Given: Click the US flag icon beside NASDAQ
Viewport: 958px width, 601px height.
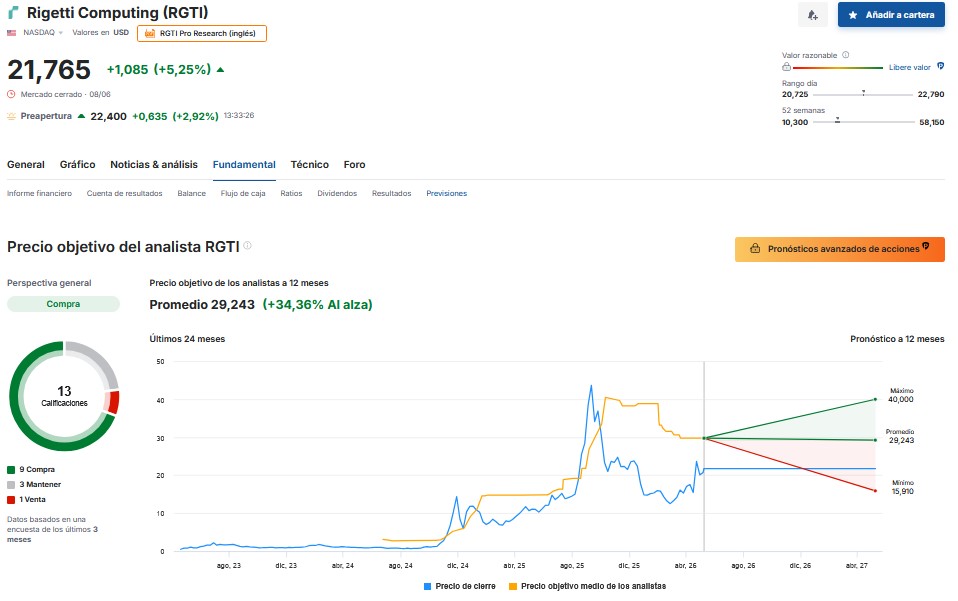Looking at the screenshot, I should [12, 33].
